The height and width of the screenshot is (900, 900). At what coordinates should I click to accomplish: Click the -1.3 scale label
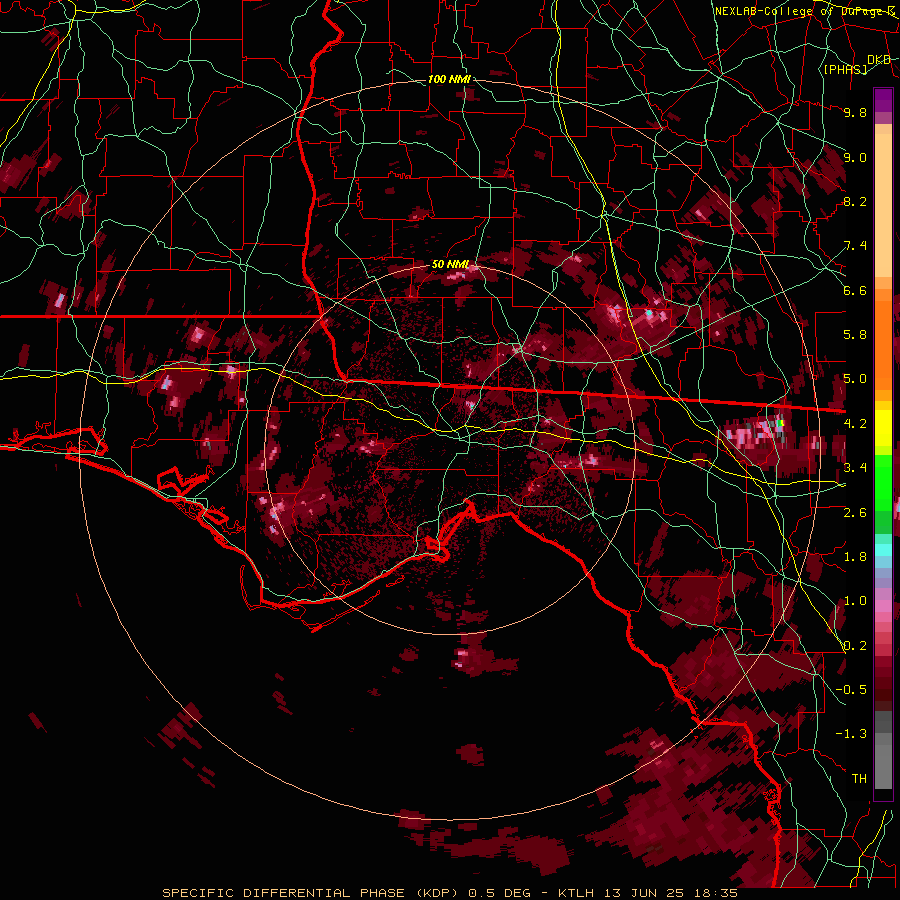[x=851, y=734]
